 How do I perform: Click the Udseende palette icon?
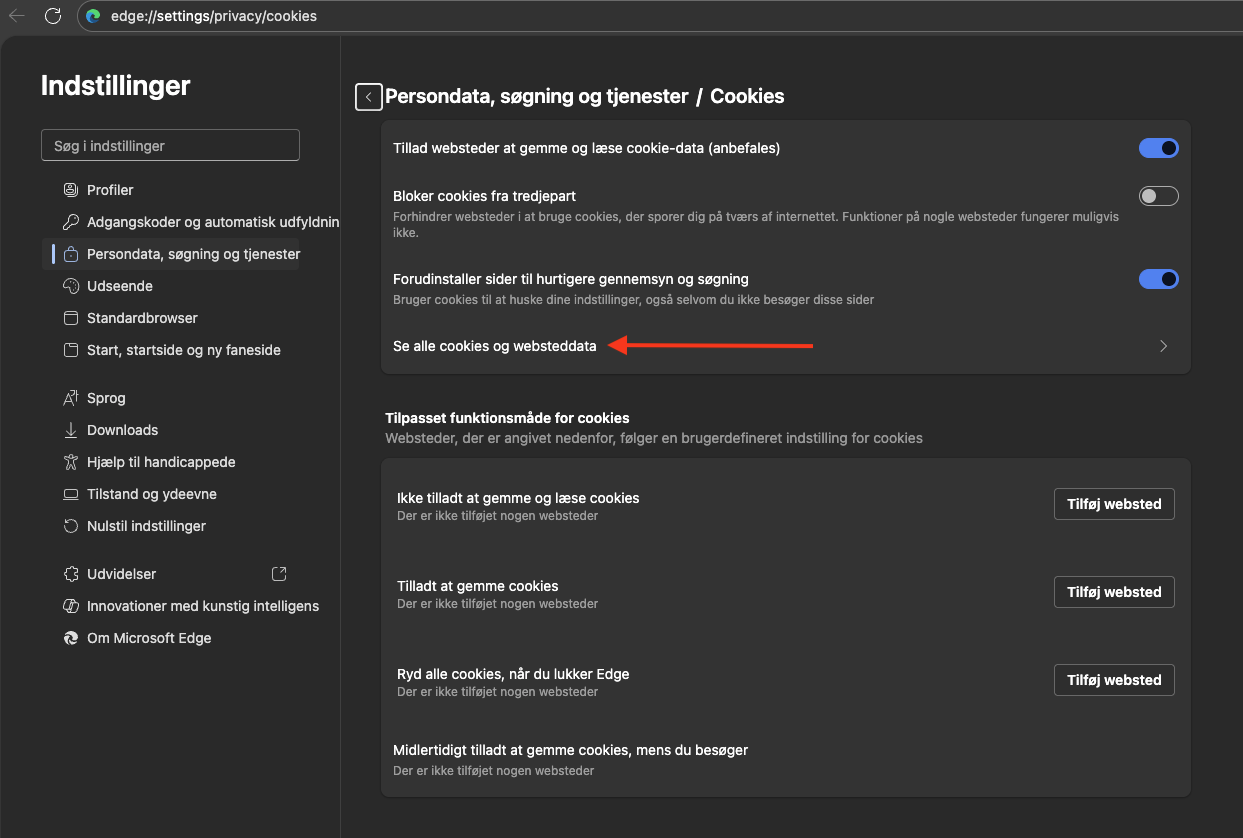(x=71, y=286)
